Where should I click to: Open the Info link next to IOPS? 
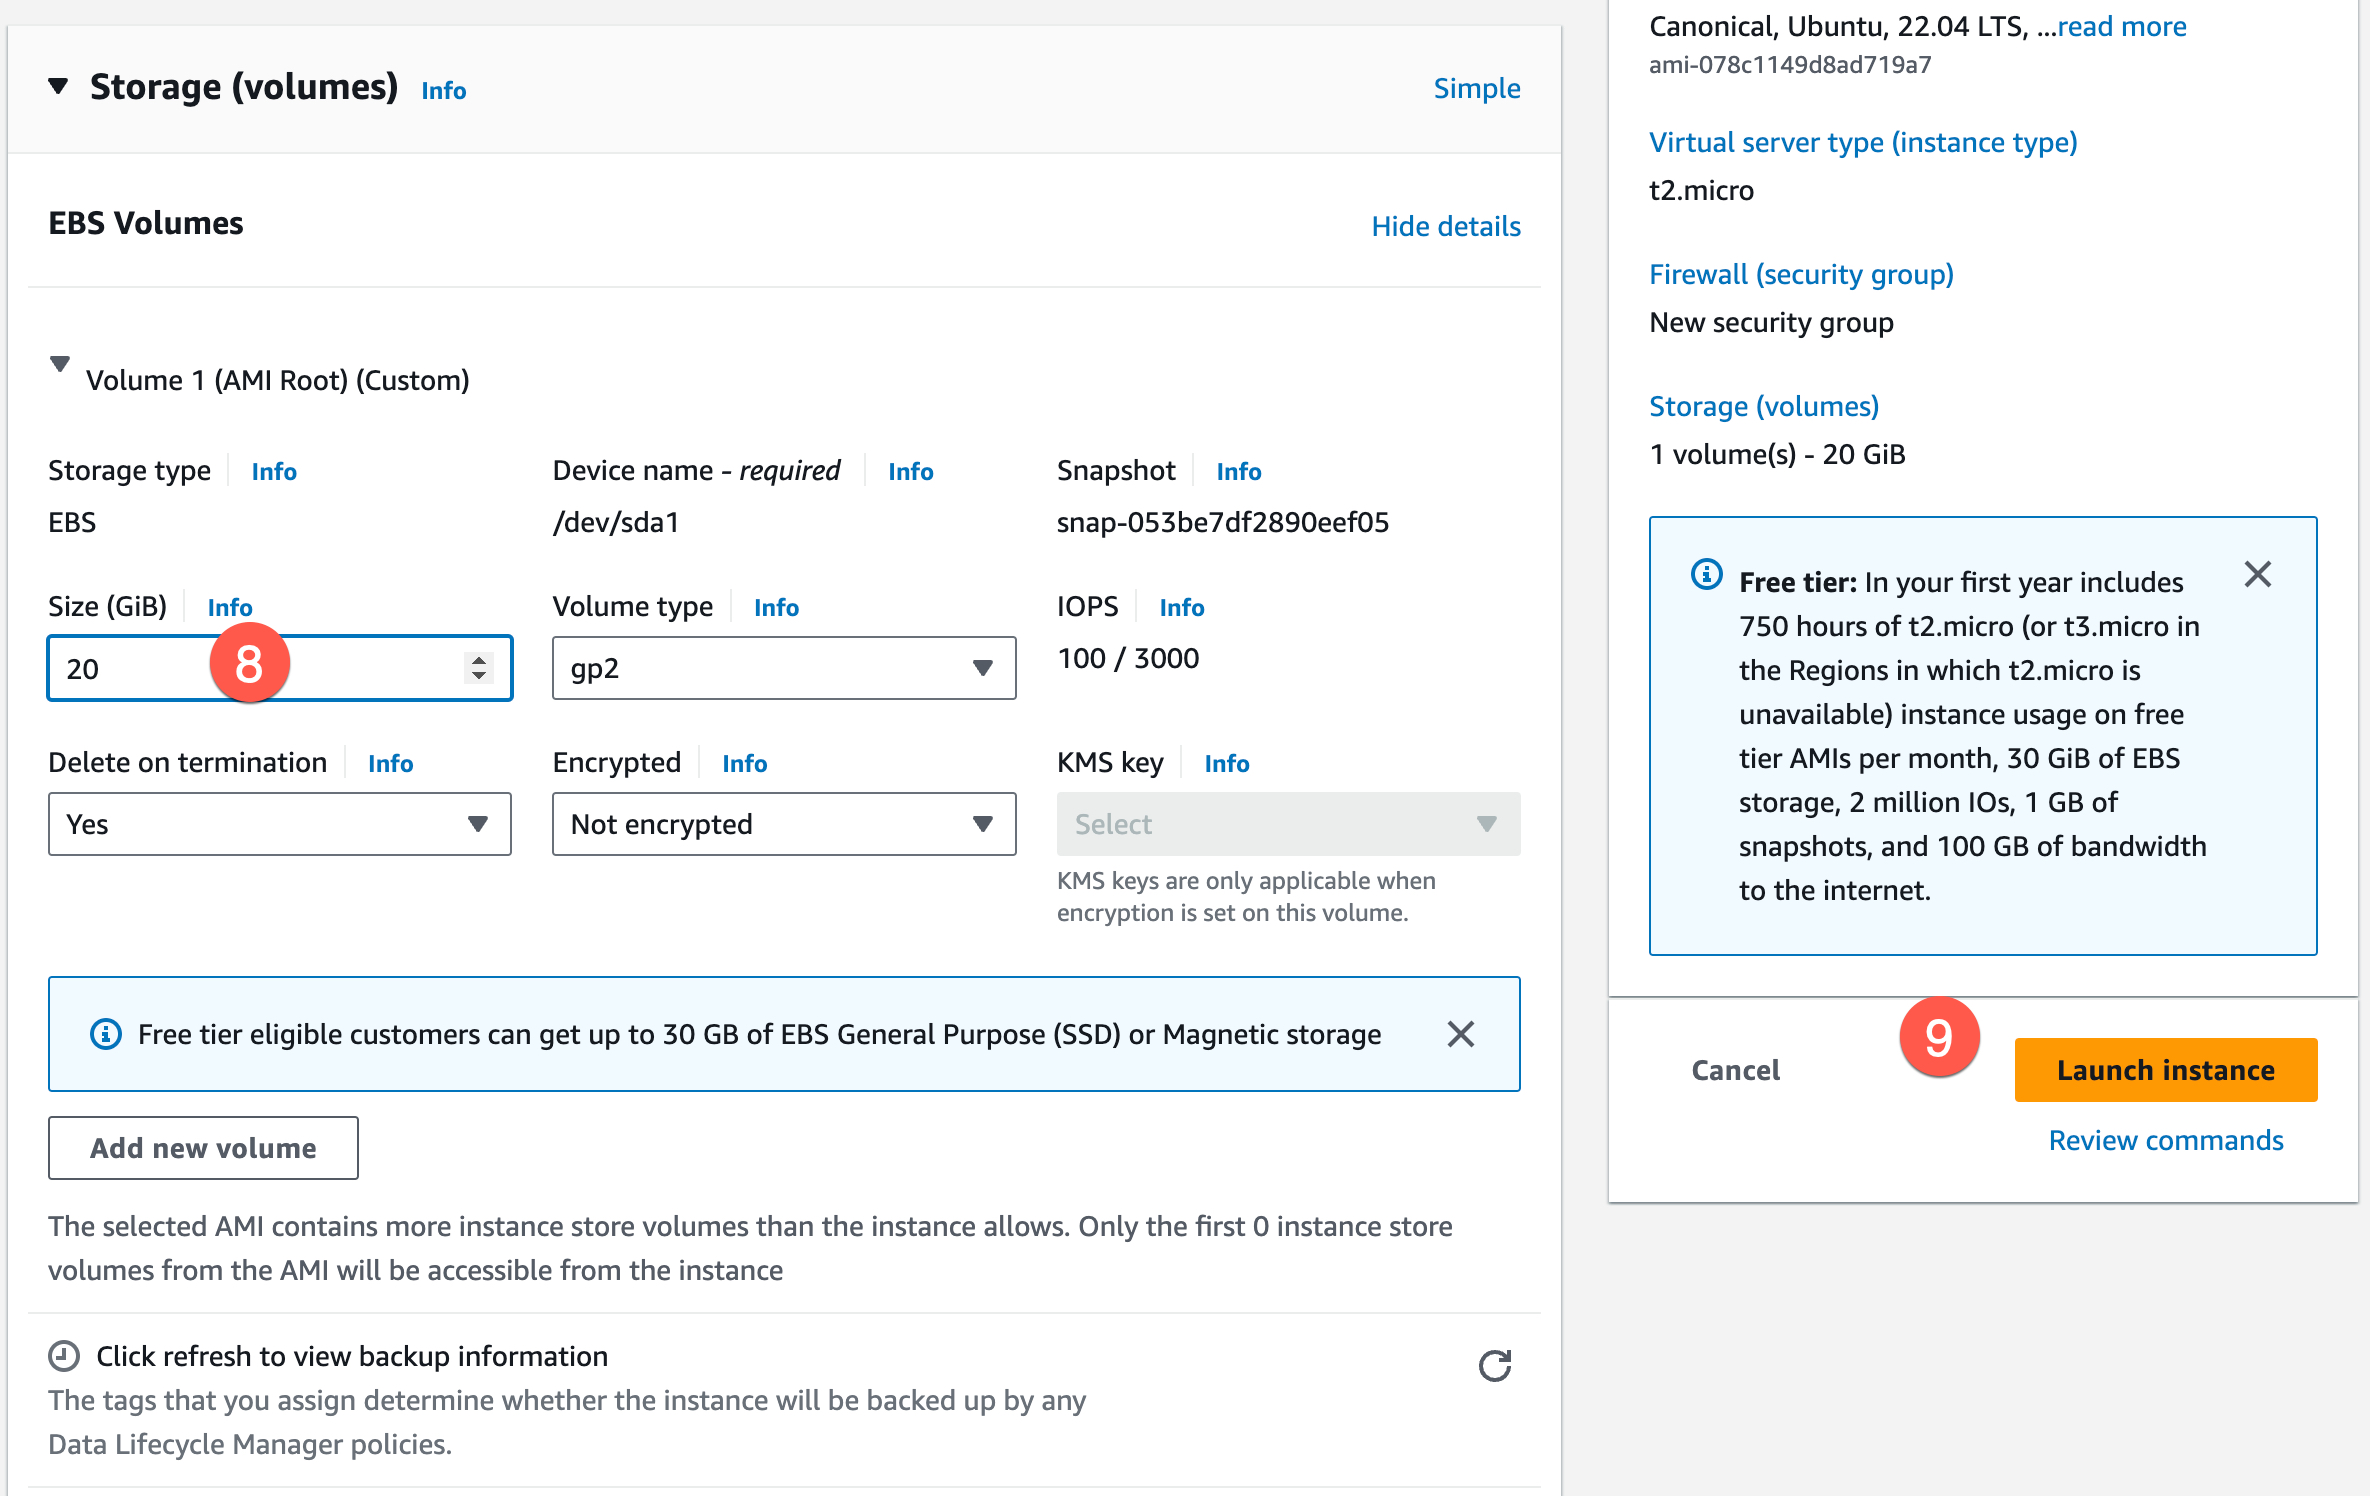1181,607
